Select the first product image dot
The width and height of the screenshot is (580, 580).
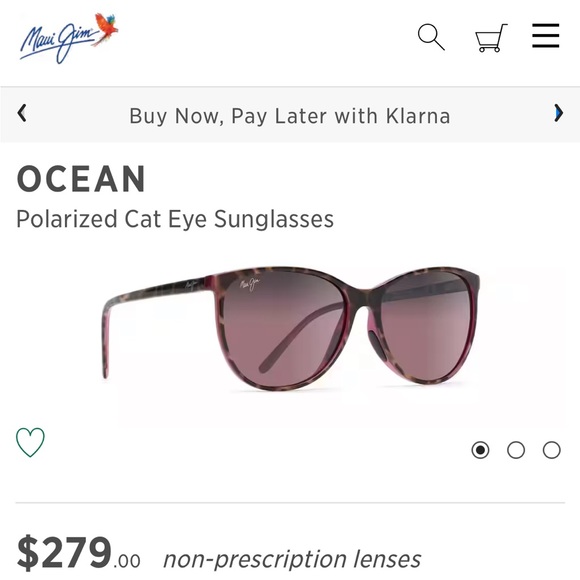point(480,450)
